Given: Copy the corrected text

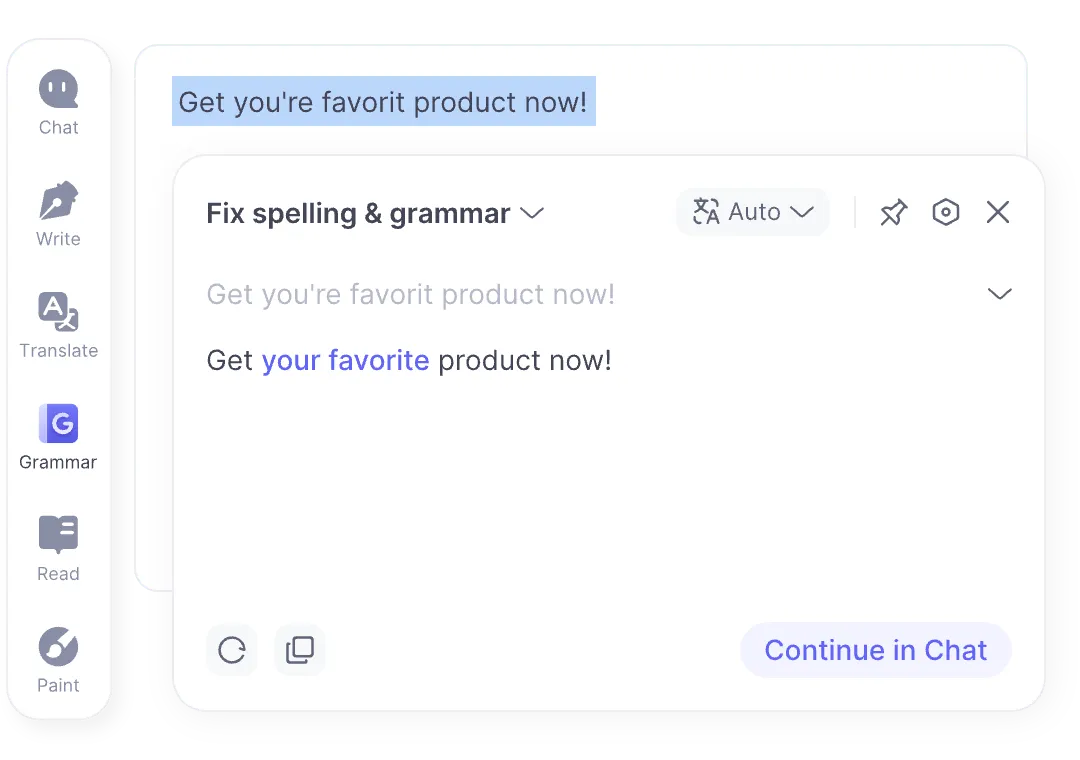Looking at the screenshot, I should tap(300, 650).
